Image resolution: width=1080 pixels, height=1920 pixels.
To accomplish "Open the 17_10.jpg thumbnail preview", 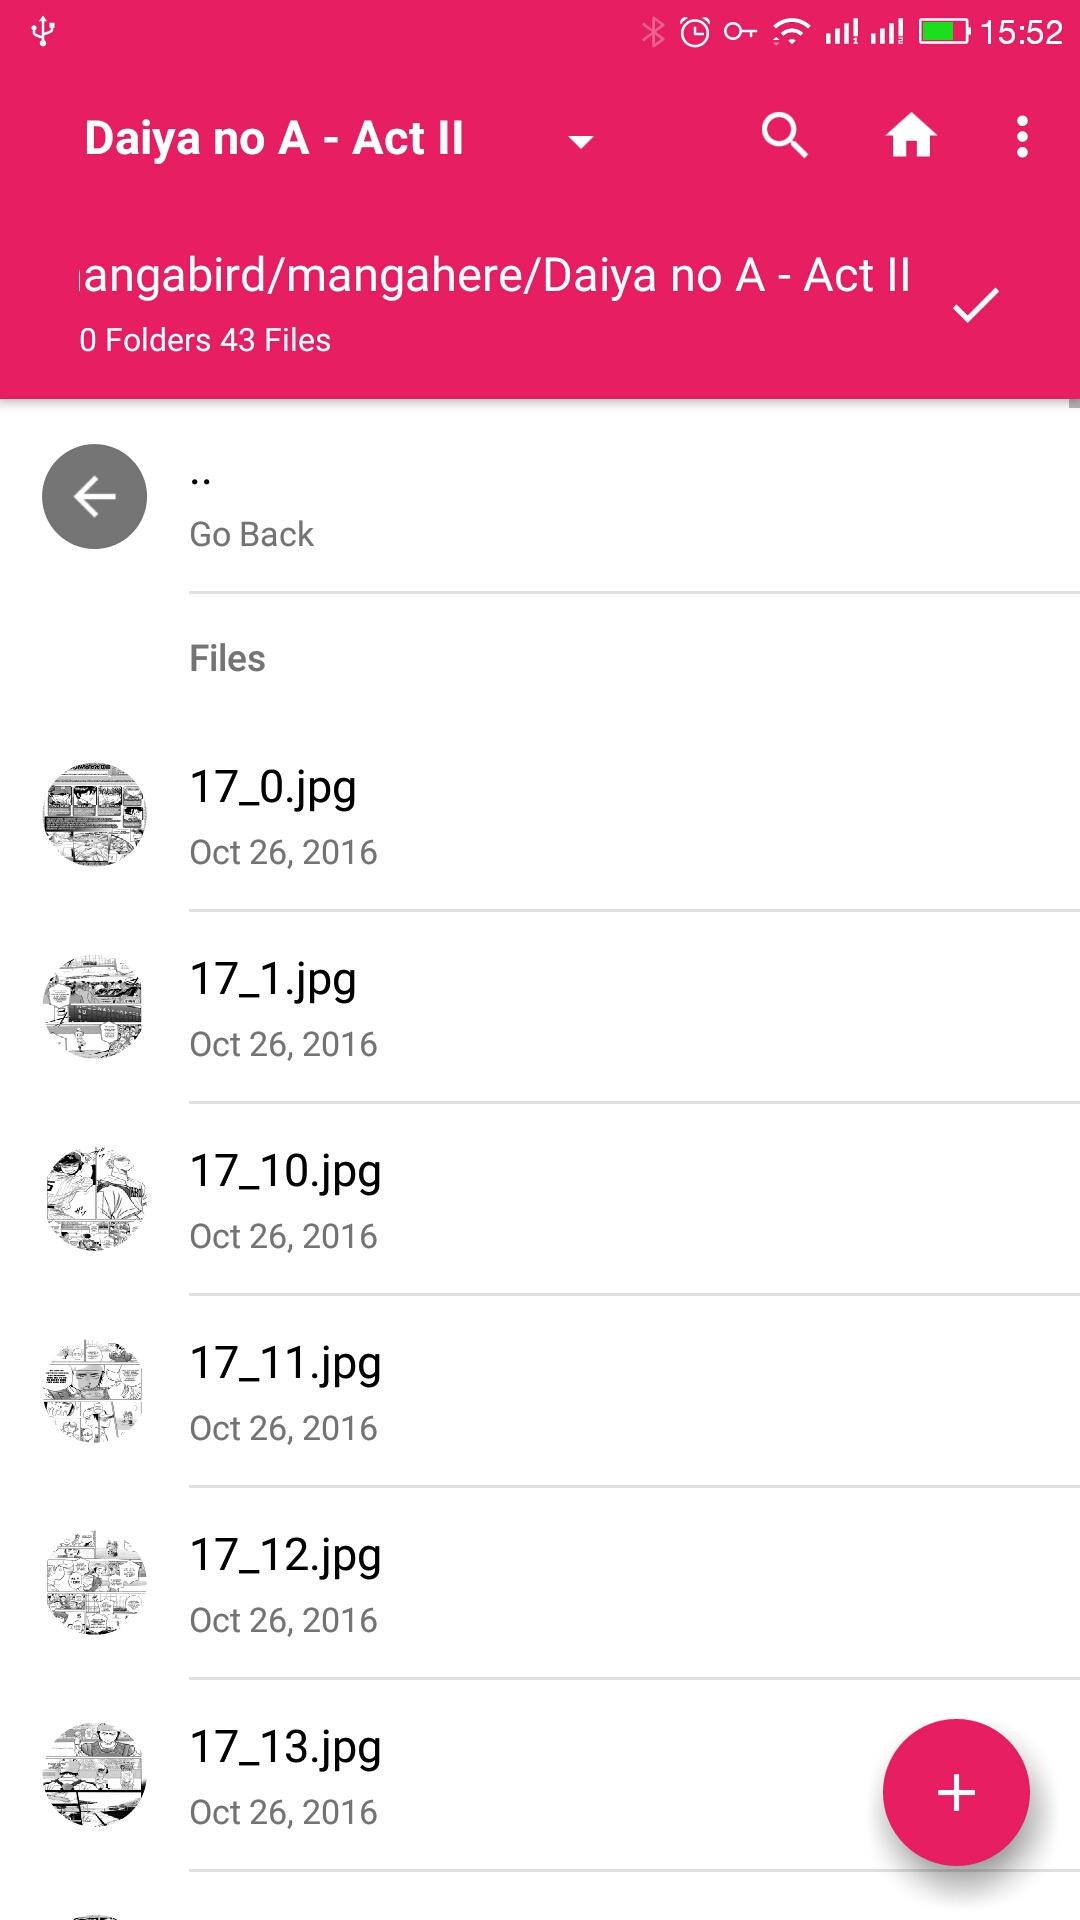I will coord(95,1199).
